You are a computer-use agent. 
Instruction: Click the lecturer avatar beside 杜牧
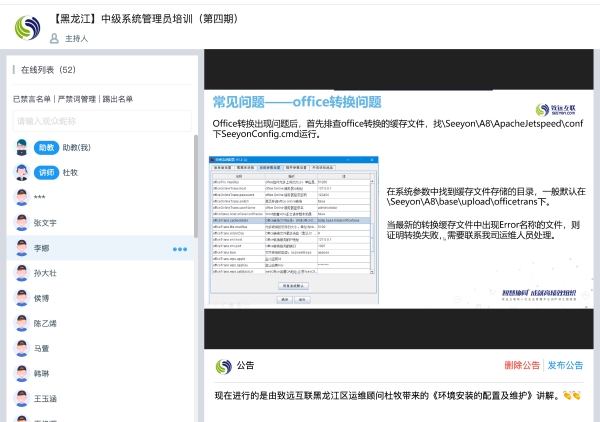(x=22, y=172)
